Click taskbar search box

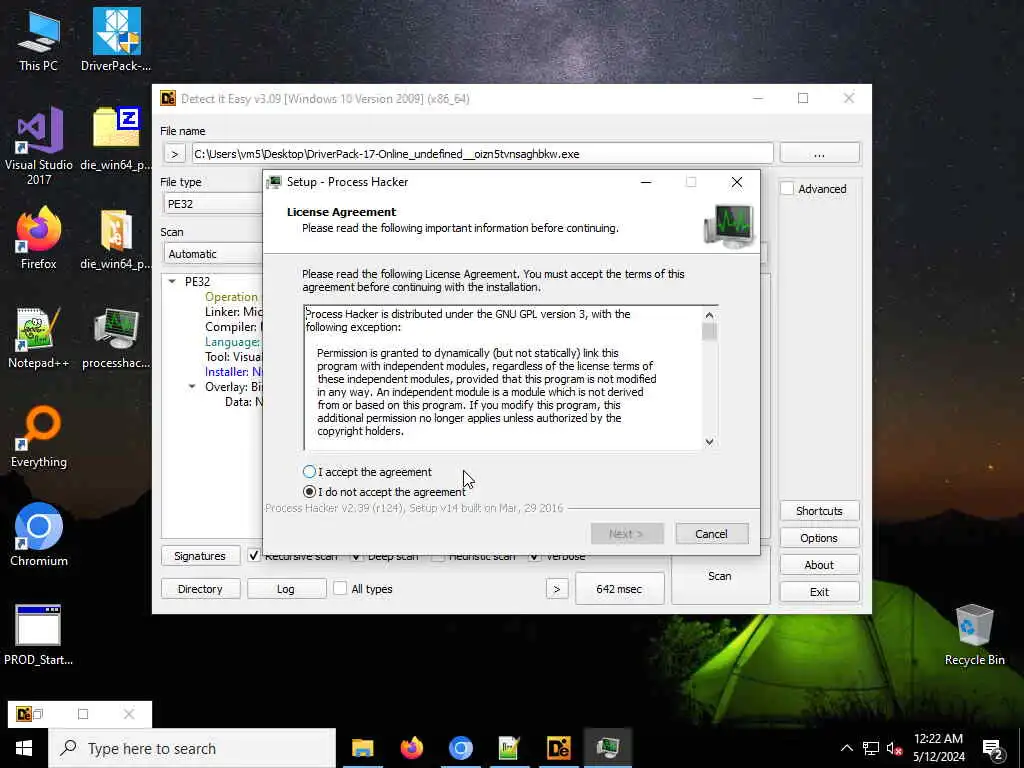click(x=192, y=748)
